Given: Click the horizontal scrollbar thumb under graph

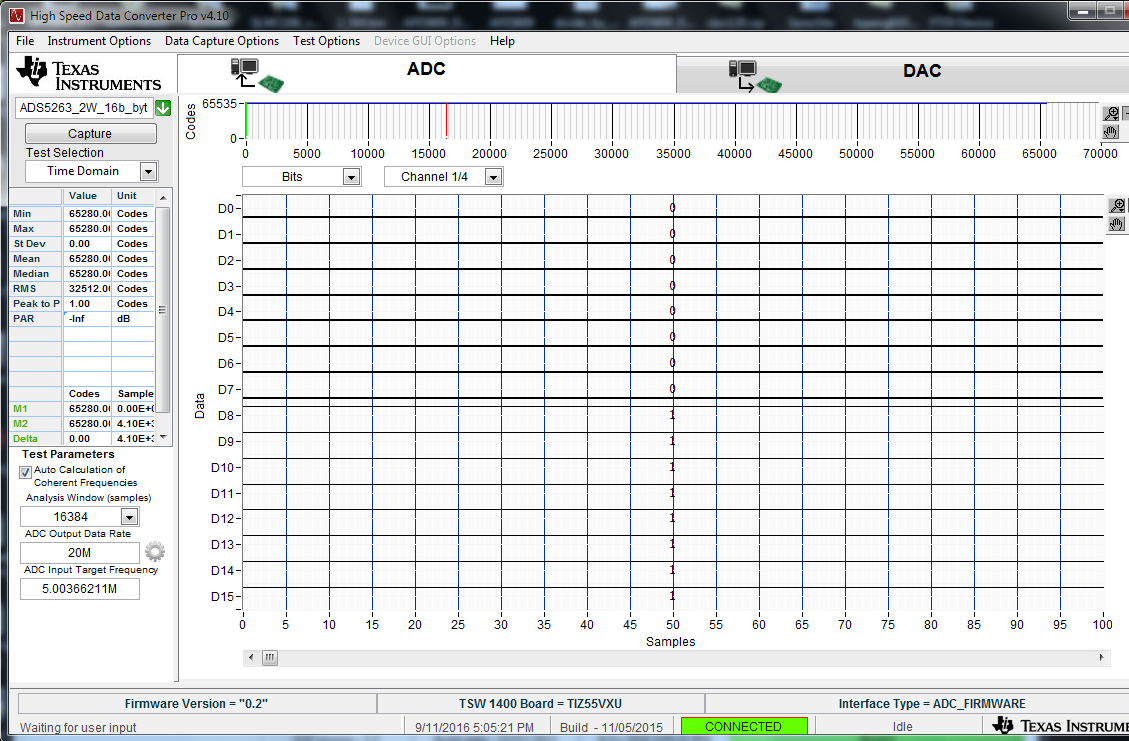Looking at the screenshot, I should click(270, 657).
